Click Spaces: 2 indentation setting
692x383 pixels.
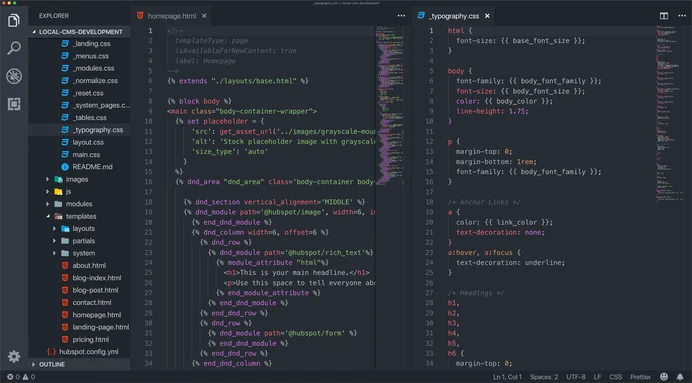click(544, 377)
